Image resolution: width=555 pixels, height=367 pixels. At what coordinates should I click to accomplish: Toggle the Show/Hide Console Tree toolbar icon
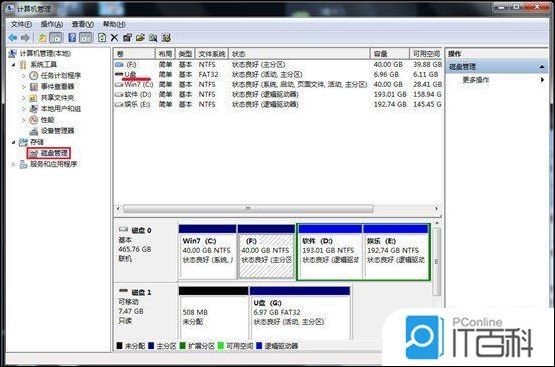tap(56, 38)
